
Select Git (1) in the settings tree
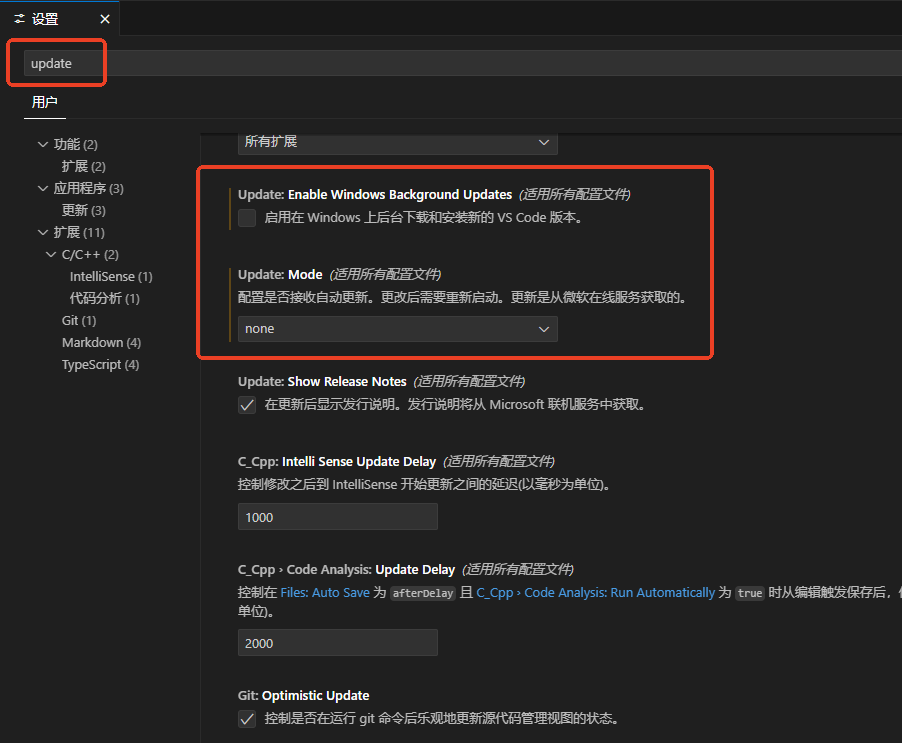[x=79, y=320]
